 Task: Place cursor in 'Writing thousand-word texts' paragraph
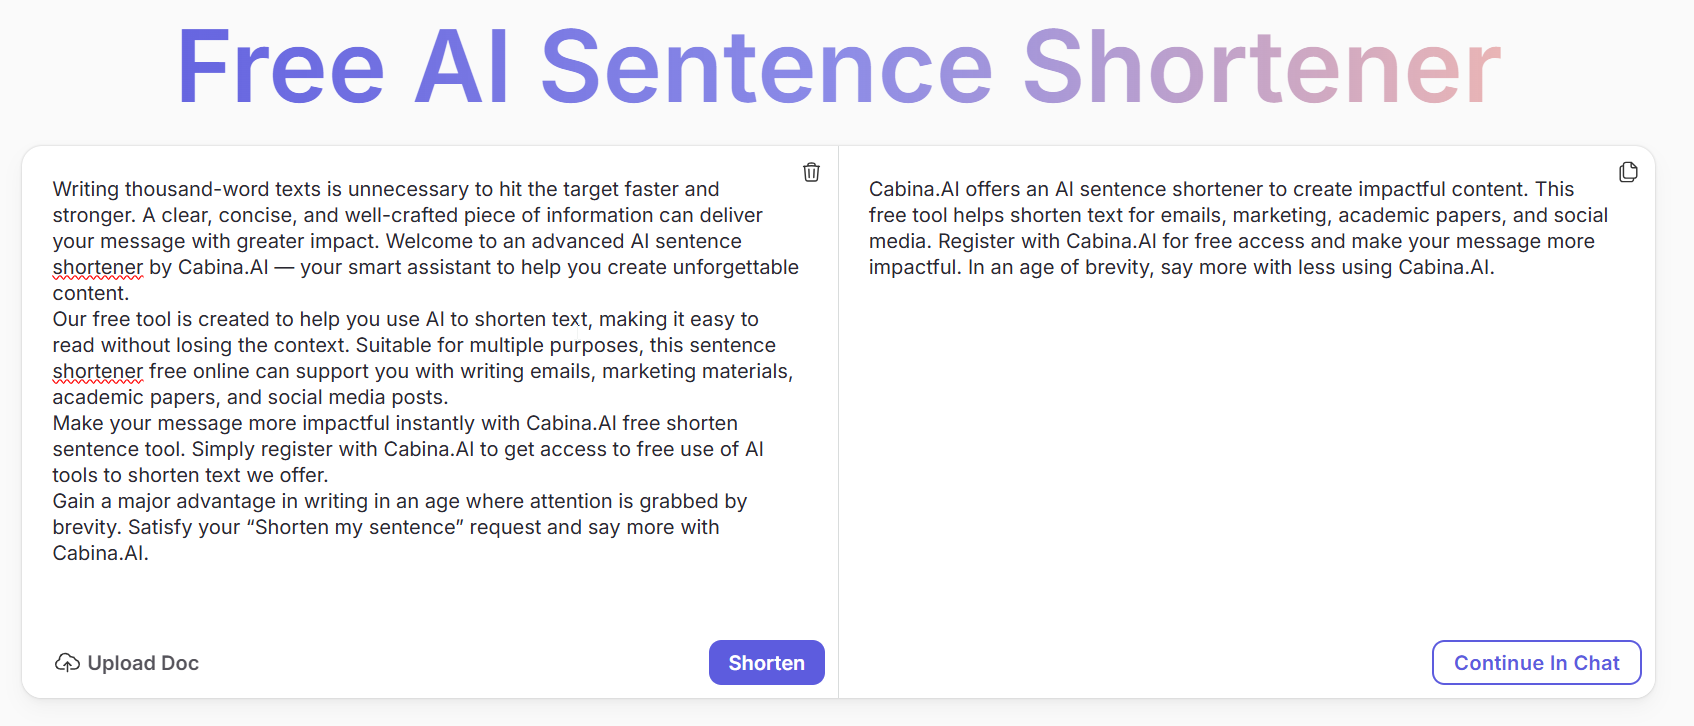(x=426, y=241)
